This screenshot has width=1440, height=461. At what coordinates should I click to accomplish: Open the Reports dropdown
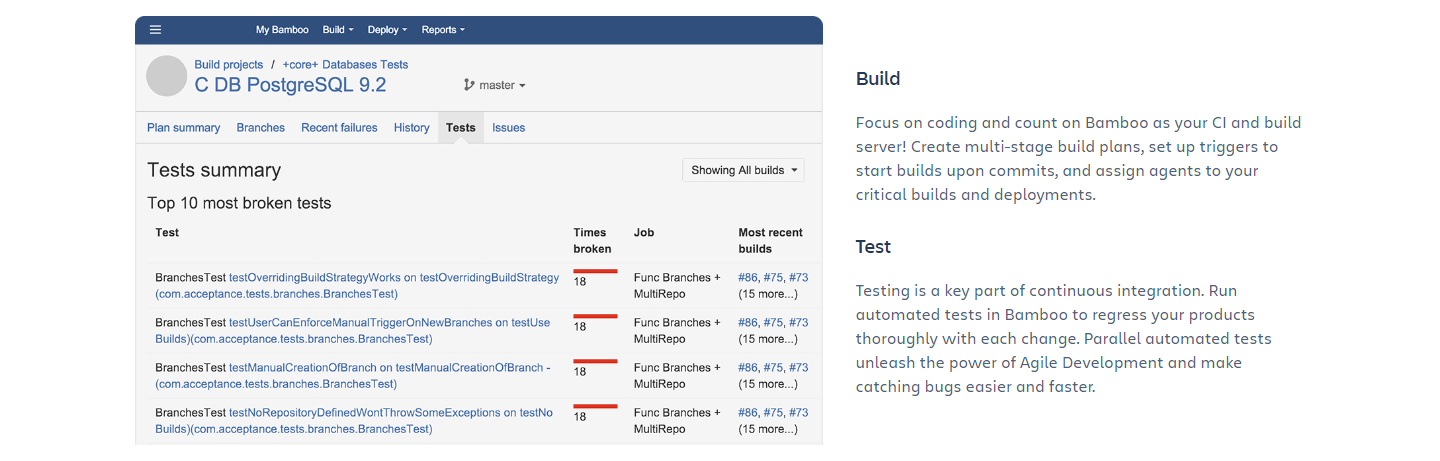(x=442, y=30)
